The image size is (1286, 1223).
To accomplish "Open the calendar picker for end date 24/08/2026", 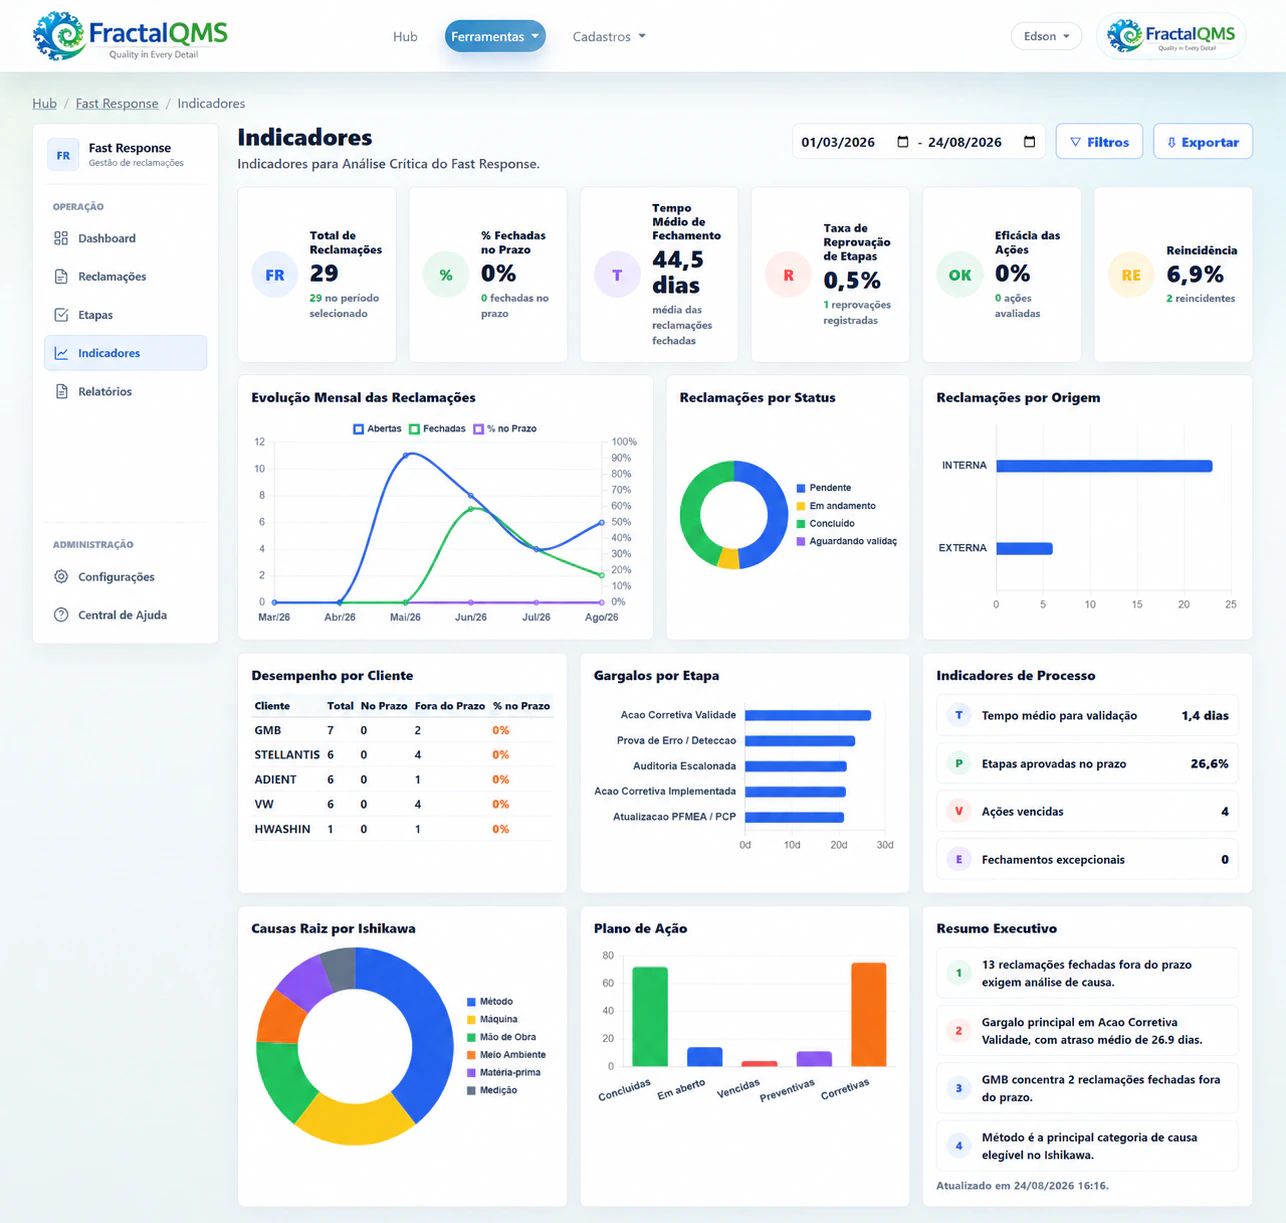I will [1029, 142].
